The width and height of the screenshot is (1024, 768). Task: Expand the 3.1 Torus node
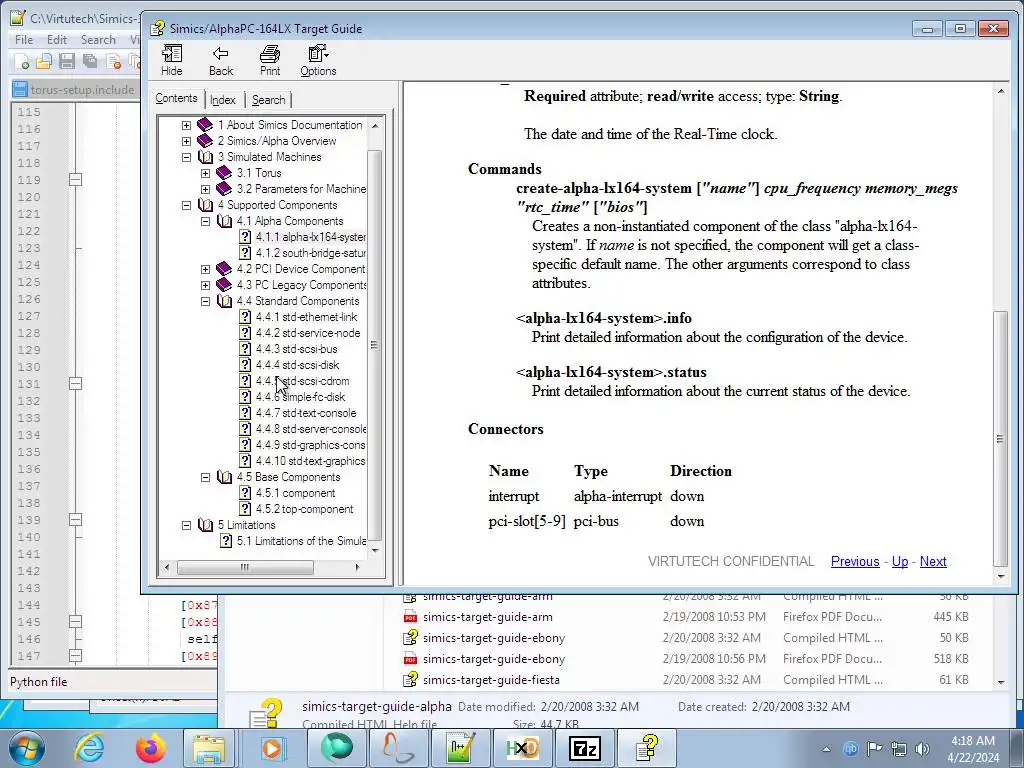[x=205, y=173]
